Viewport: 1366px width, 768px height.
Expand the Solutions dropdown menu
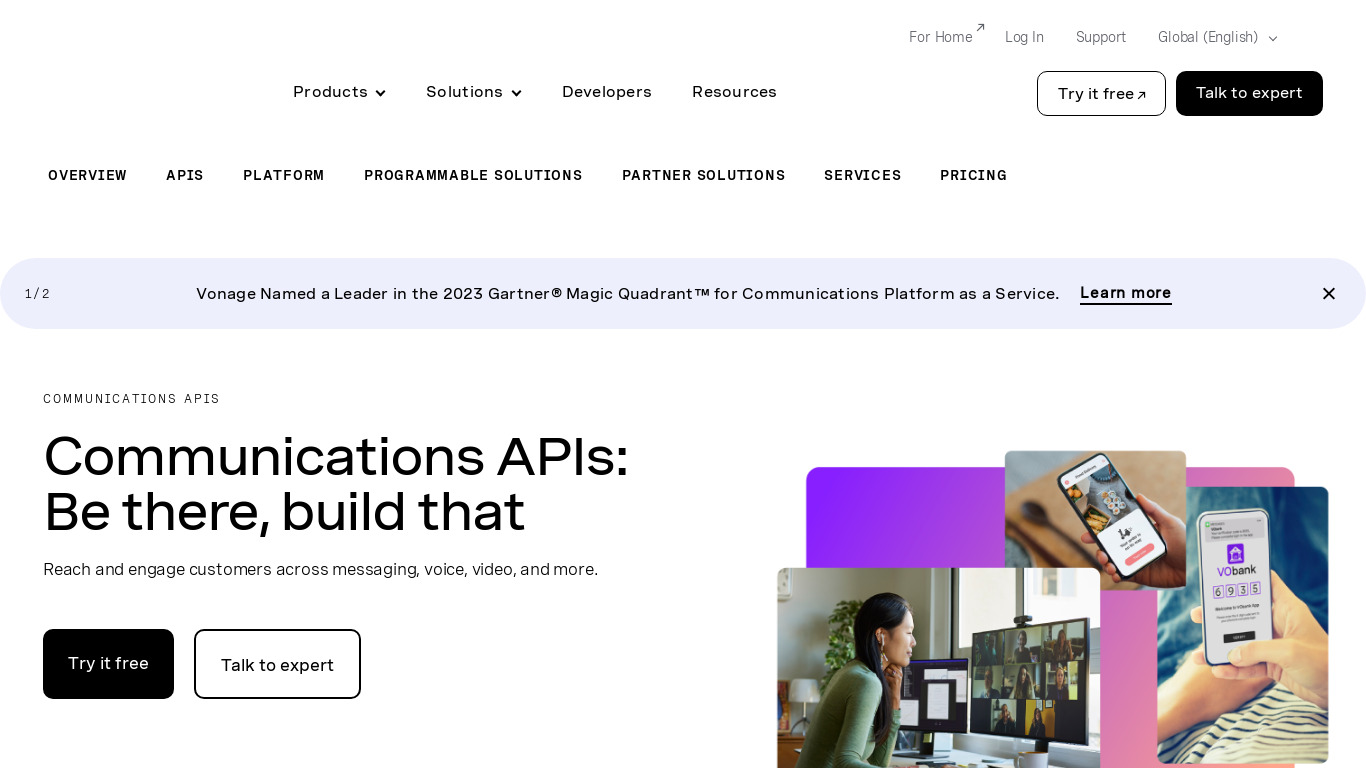[473, 92]
